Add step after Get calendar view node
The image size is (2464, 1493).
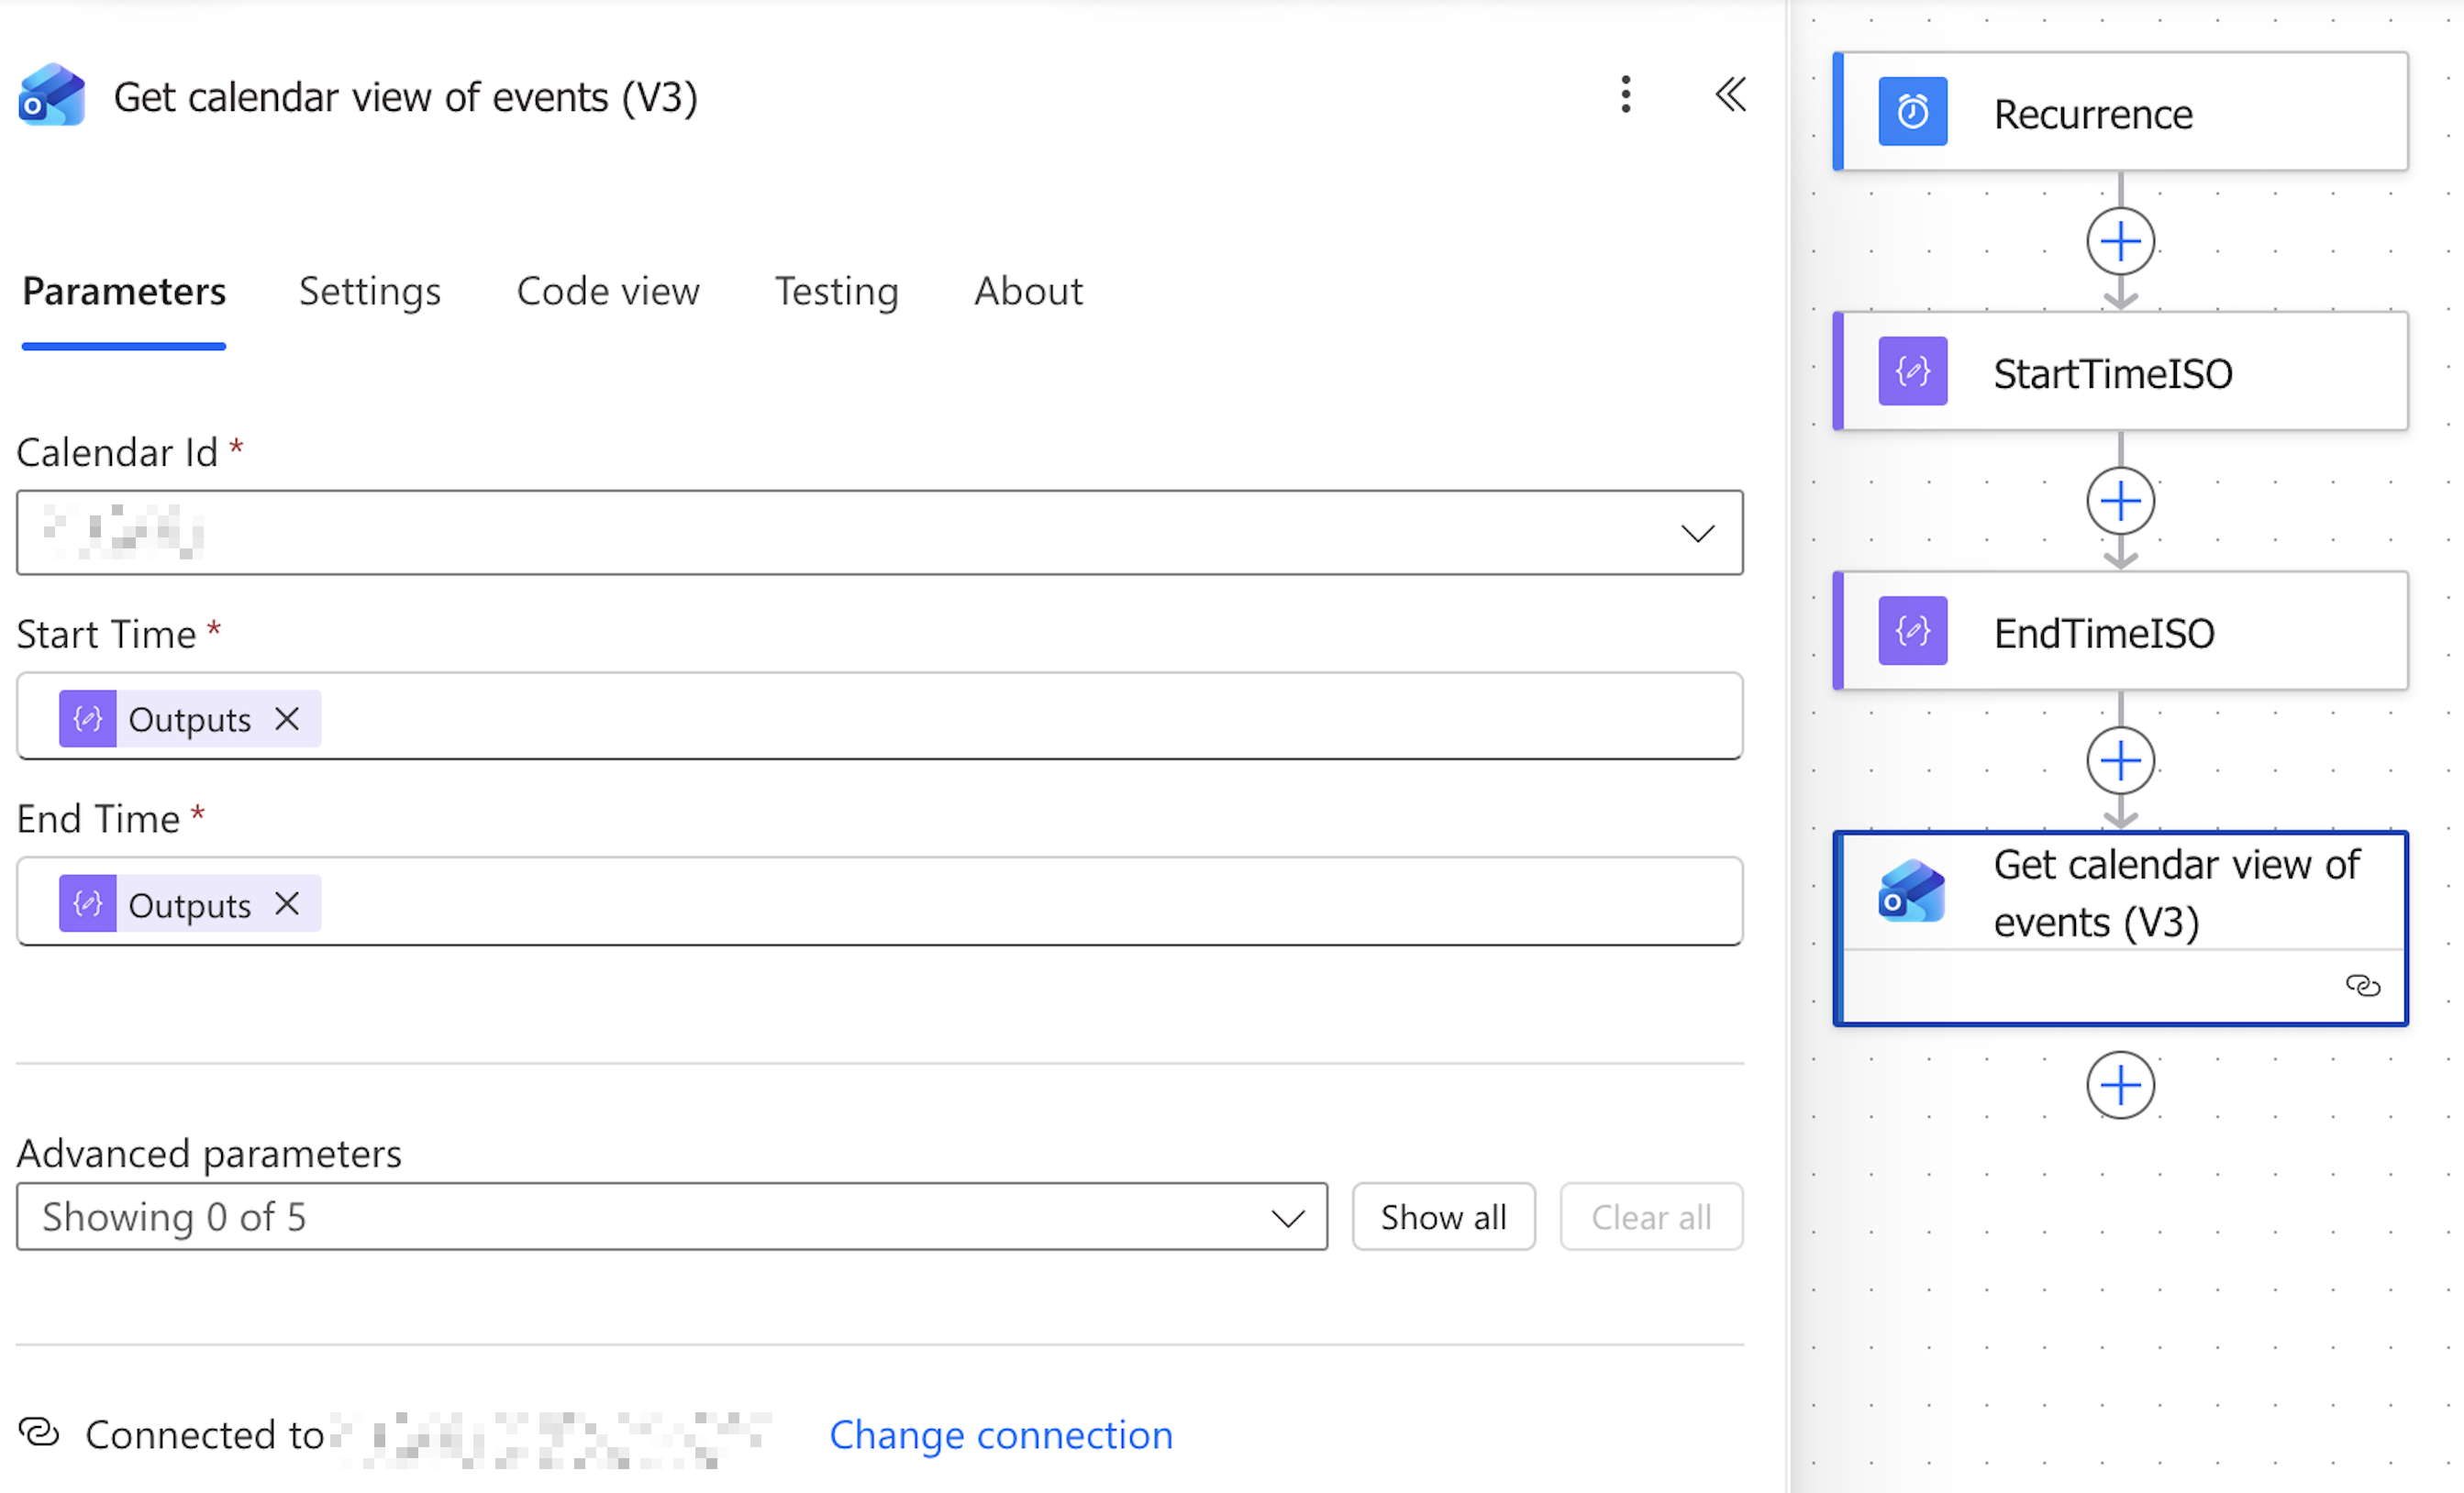[2120, 1085]
